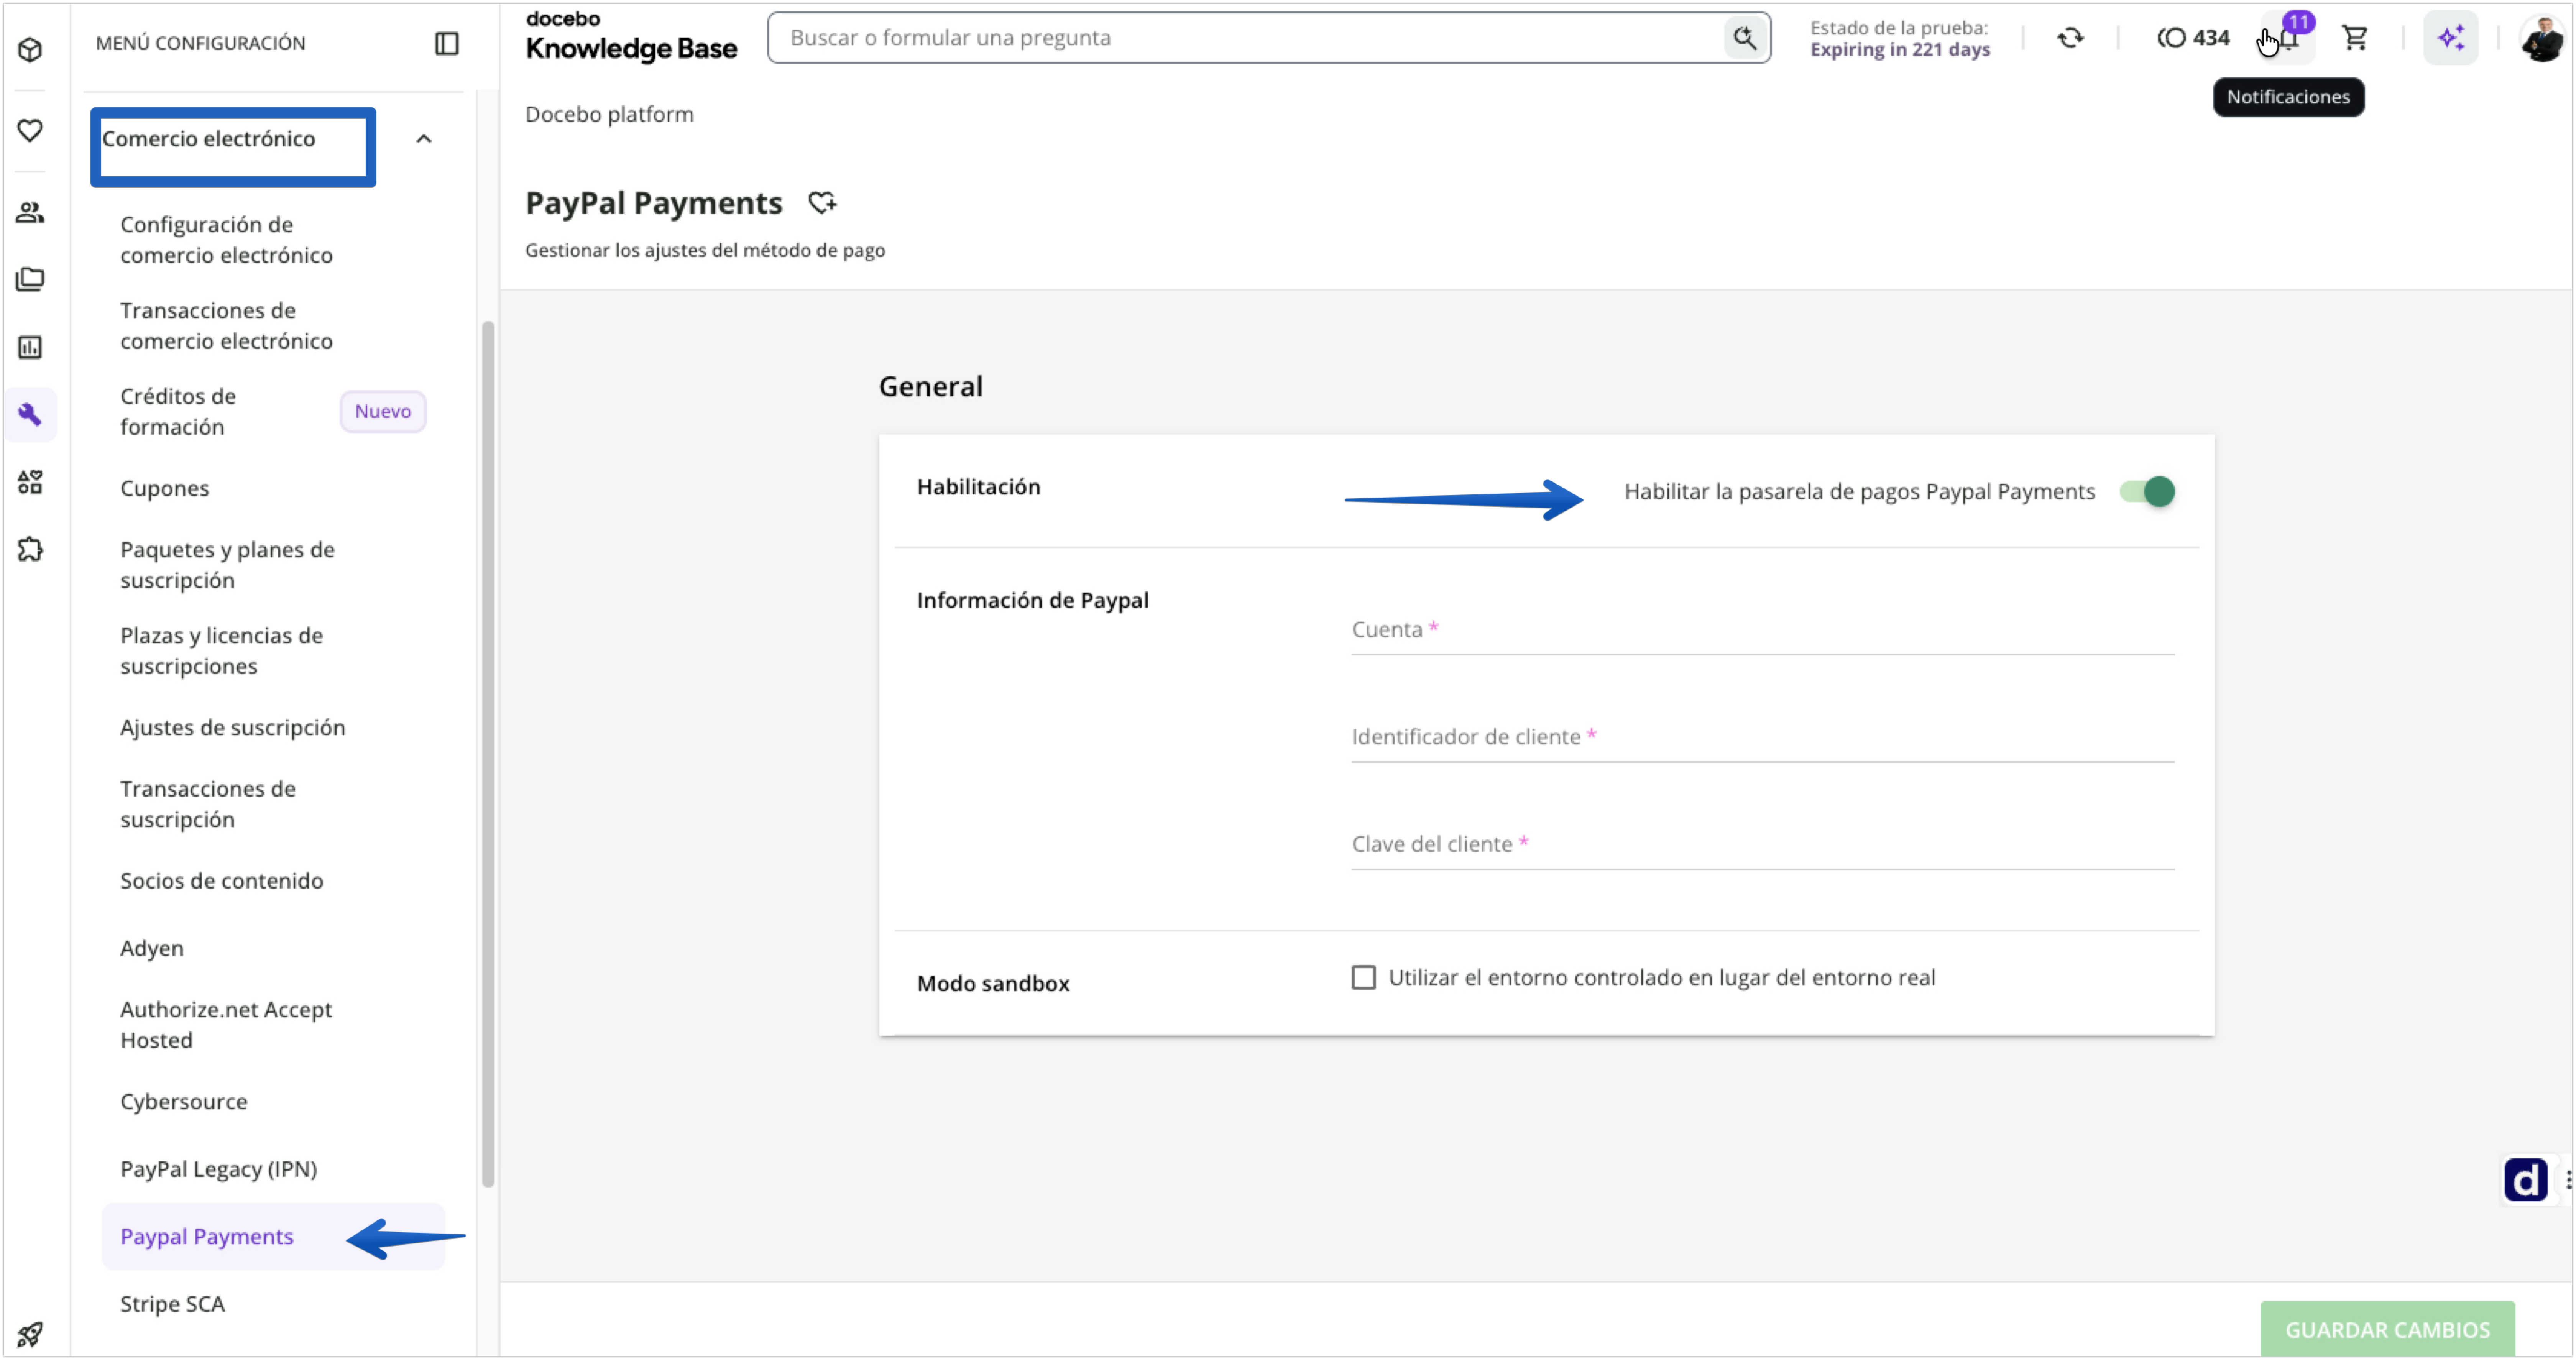Viewport: 2576px width, 1360px height.
Task: Open Transacciones de comercio electrónico
Action: [x=226, y=326]
